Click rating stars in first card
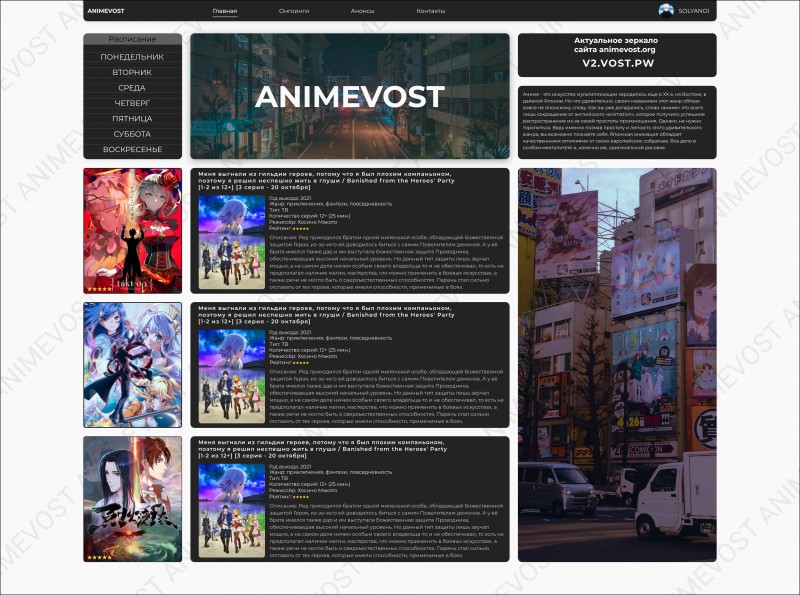Screen dimensions: 800x595 point(301,229)
